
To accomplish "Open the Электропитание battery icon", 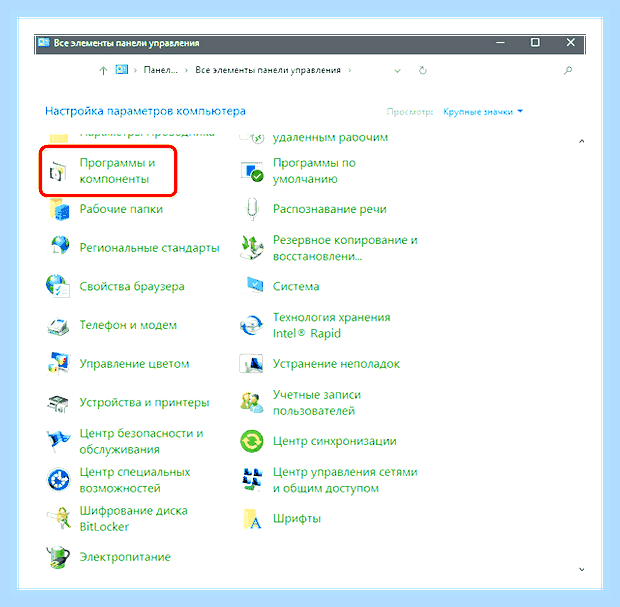I will coord(58,557).
